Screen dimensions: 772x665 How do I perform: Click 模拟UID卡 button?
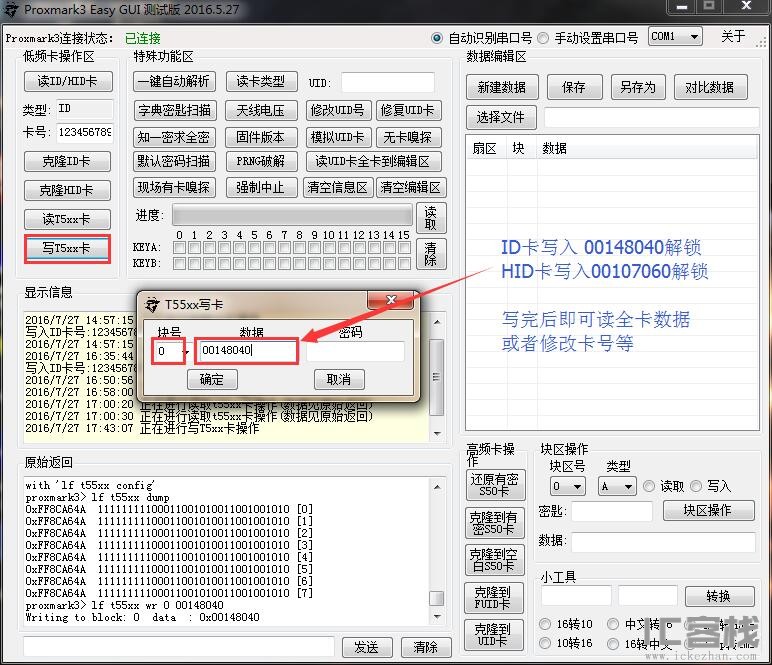(x=338, y=137)
